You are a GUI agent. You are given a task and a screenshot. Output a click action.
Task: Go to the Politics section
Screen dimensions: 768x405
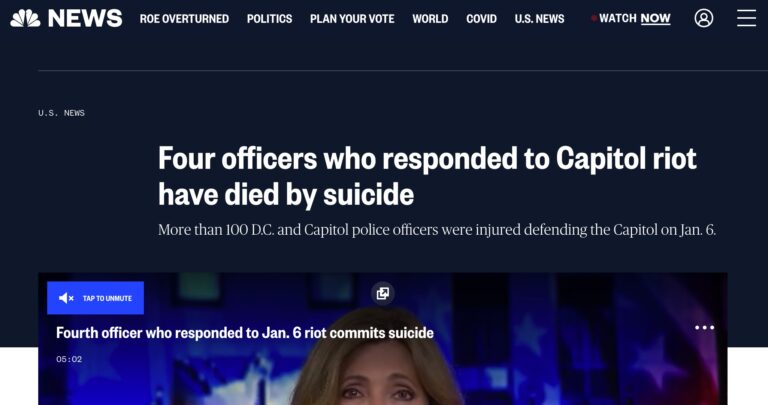269,19
